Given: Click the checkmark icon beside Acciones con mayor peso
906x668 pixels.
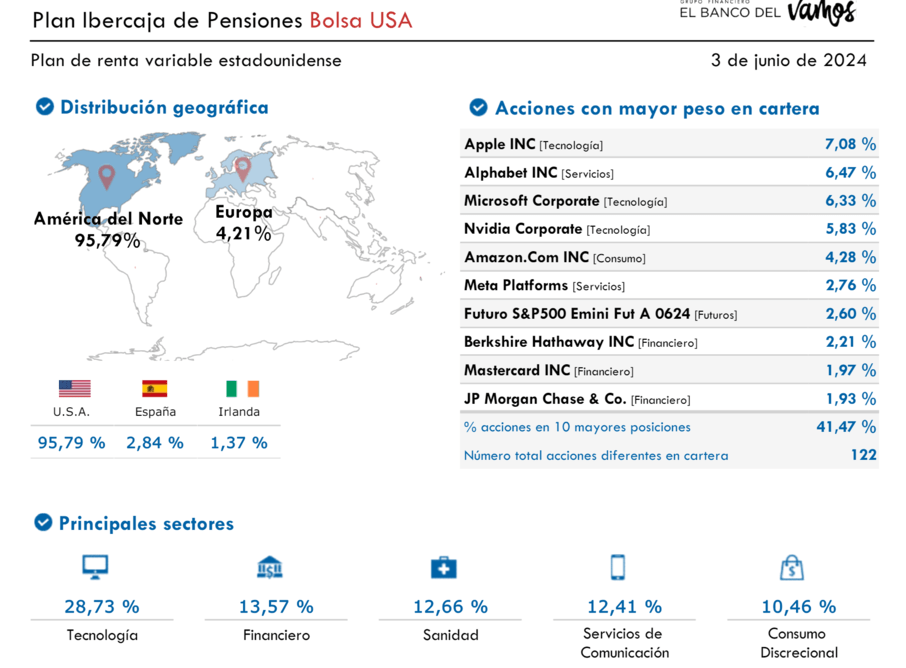Looking at the screenshot, I should (478, 107).
